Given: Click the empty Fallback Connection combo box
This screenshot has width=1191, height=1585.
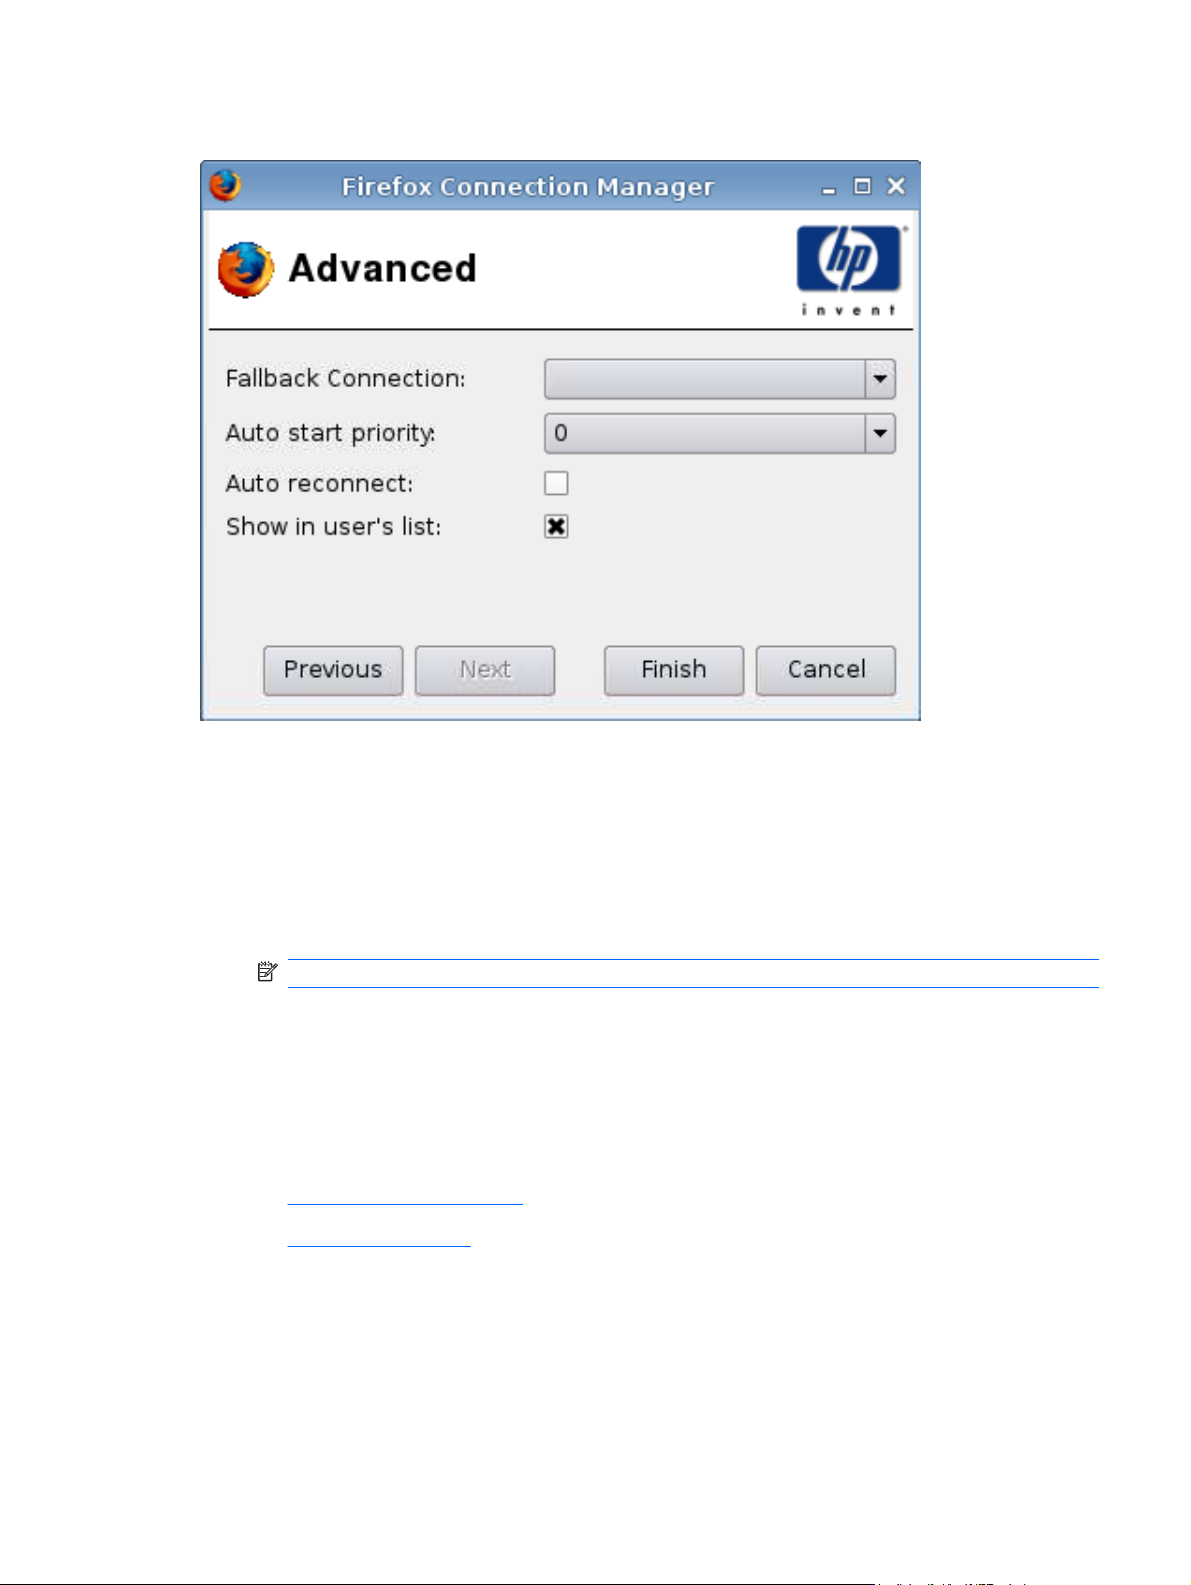Looking at the screenshot, I should coord(719,379).
